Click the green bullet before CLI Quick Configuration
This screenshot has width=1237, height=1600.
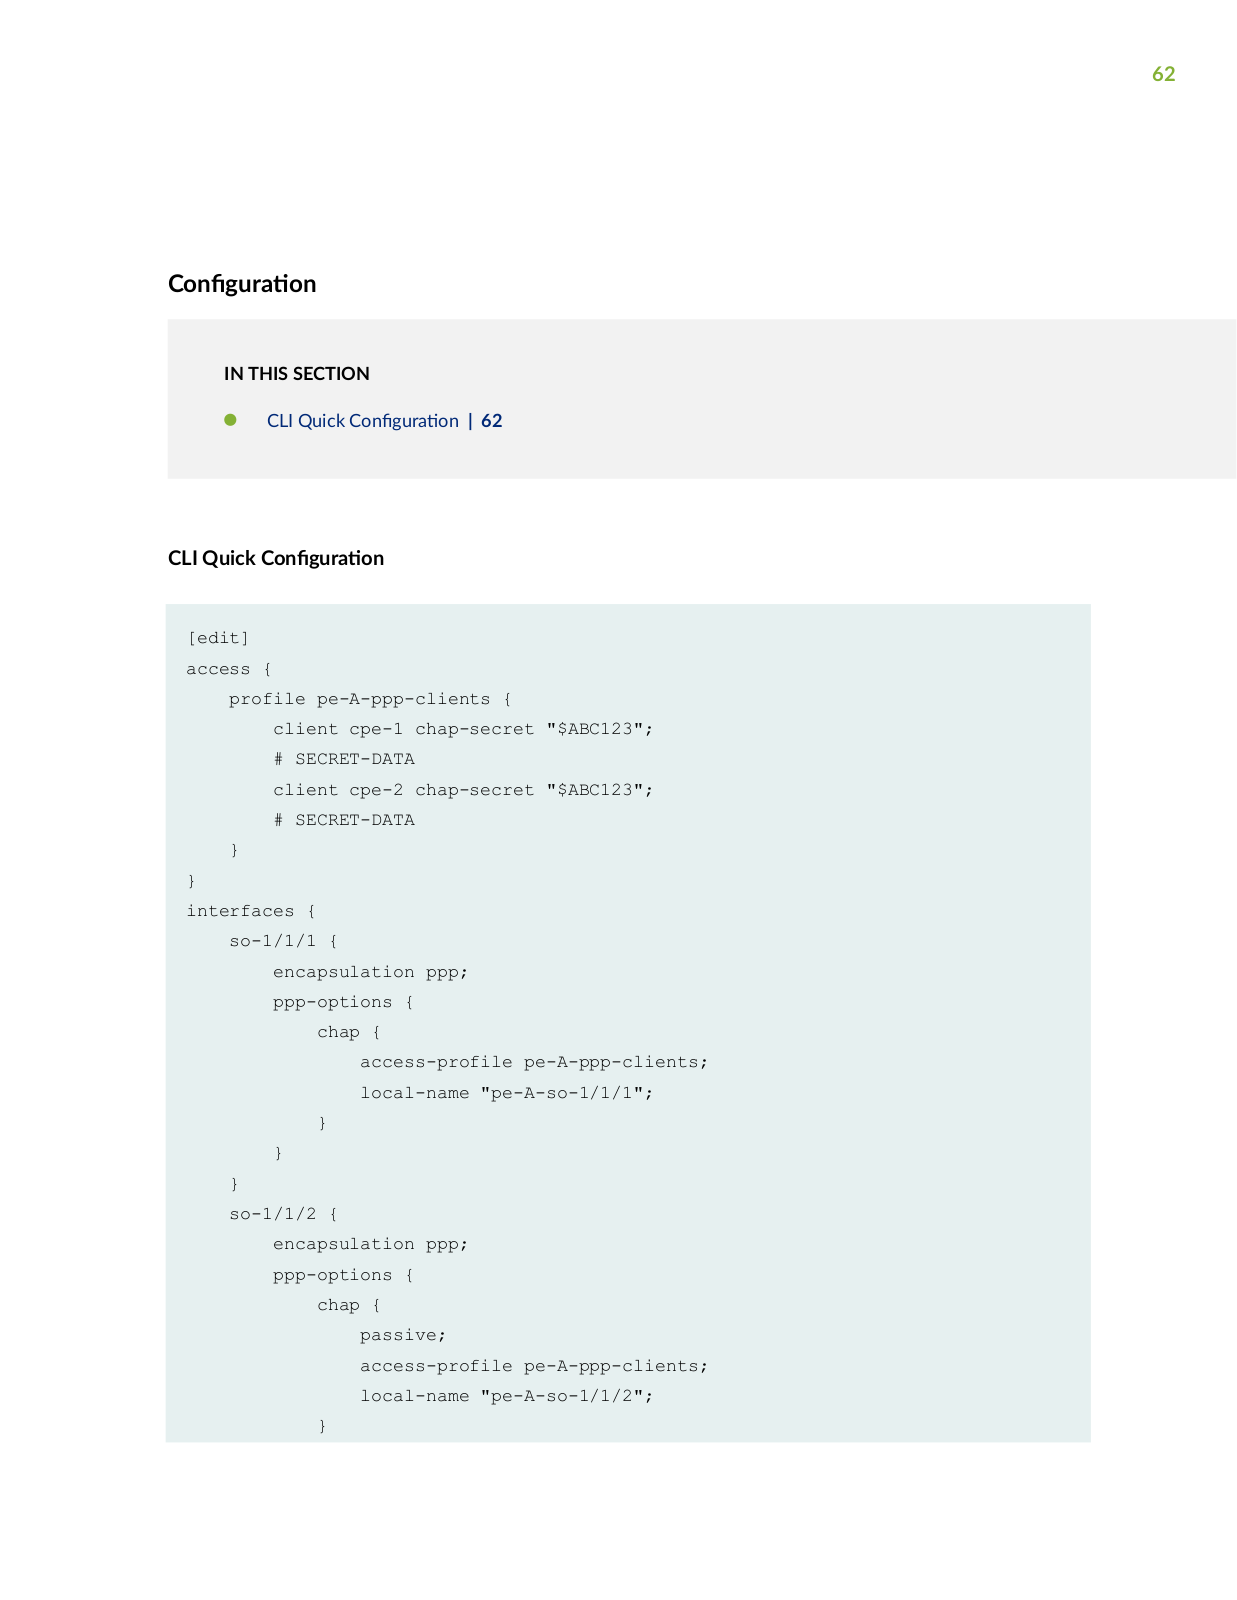click(x=230, y=420)
